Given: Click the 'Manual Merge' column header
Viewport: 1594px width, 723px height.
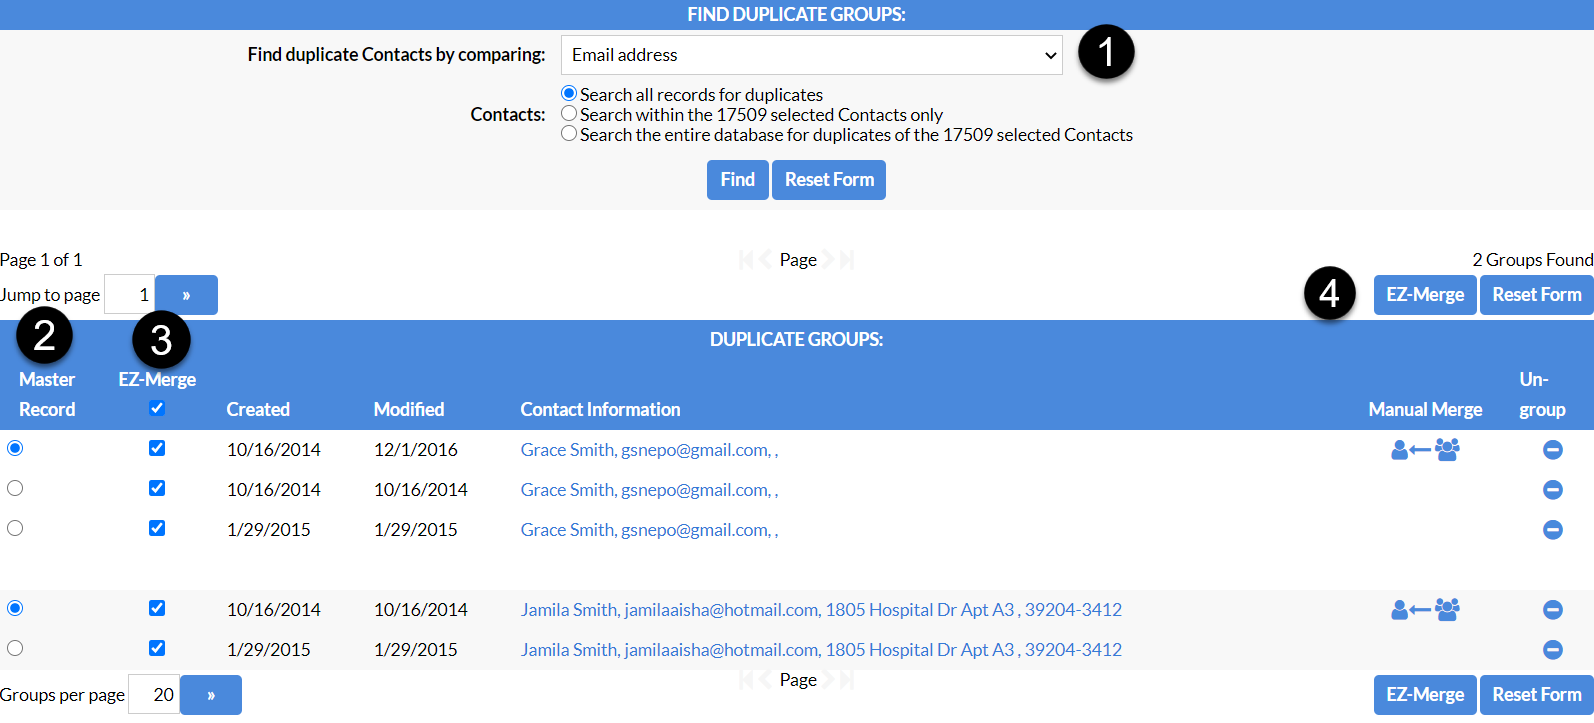Looking at the screenshot, I should tap(1425, 410).
